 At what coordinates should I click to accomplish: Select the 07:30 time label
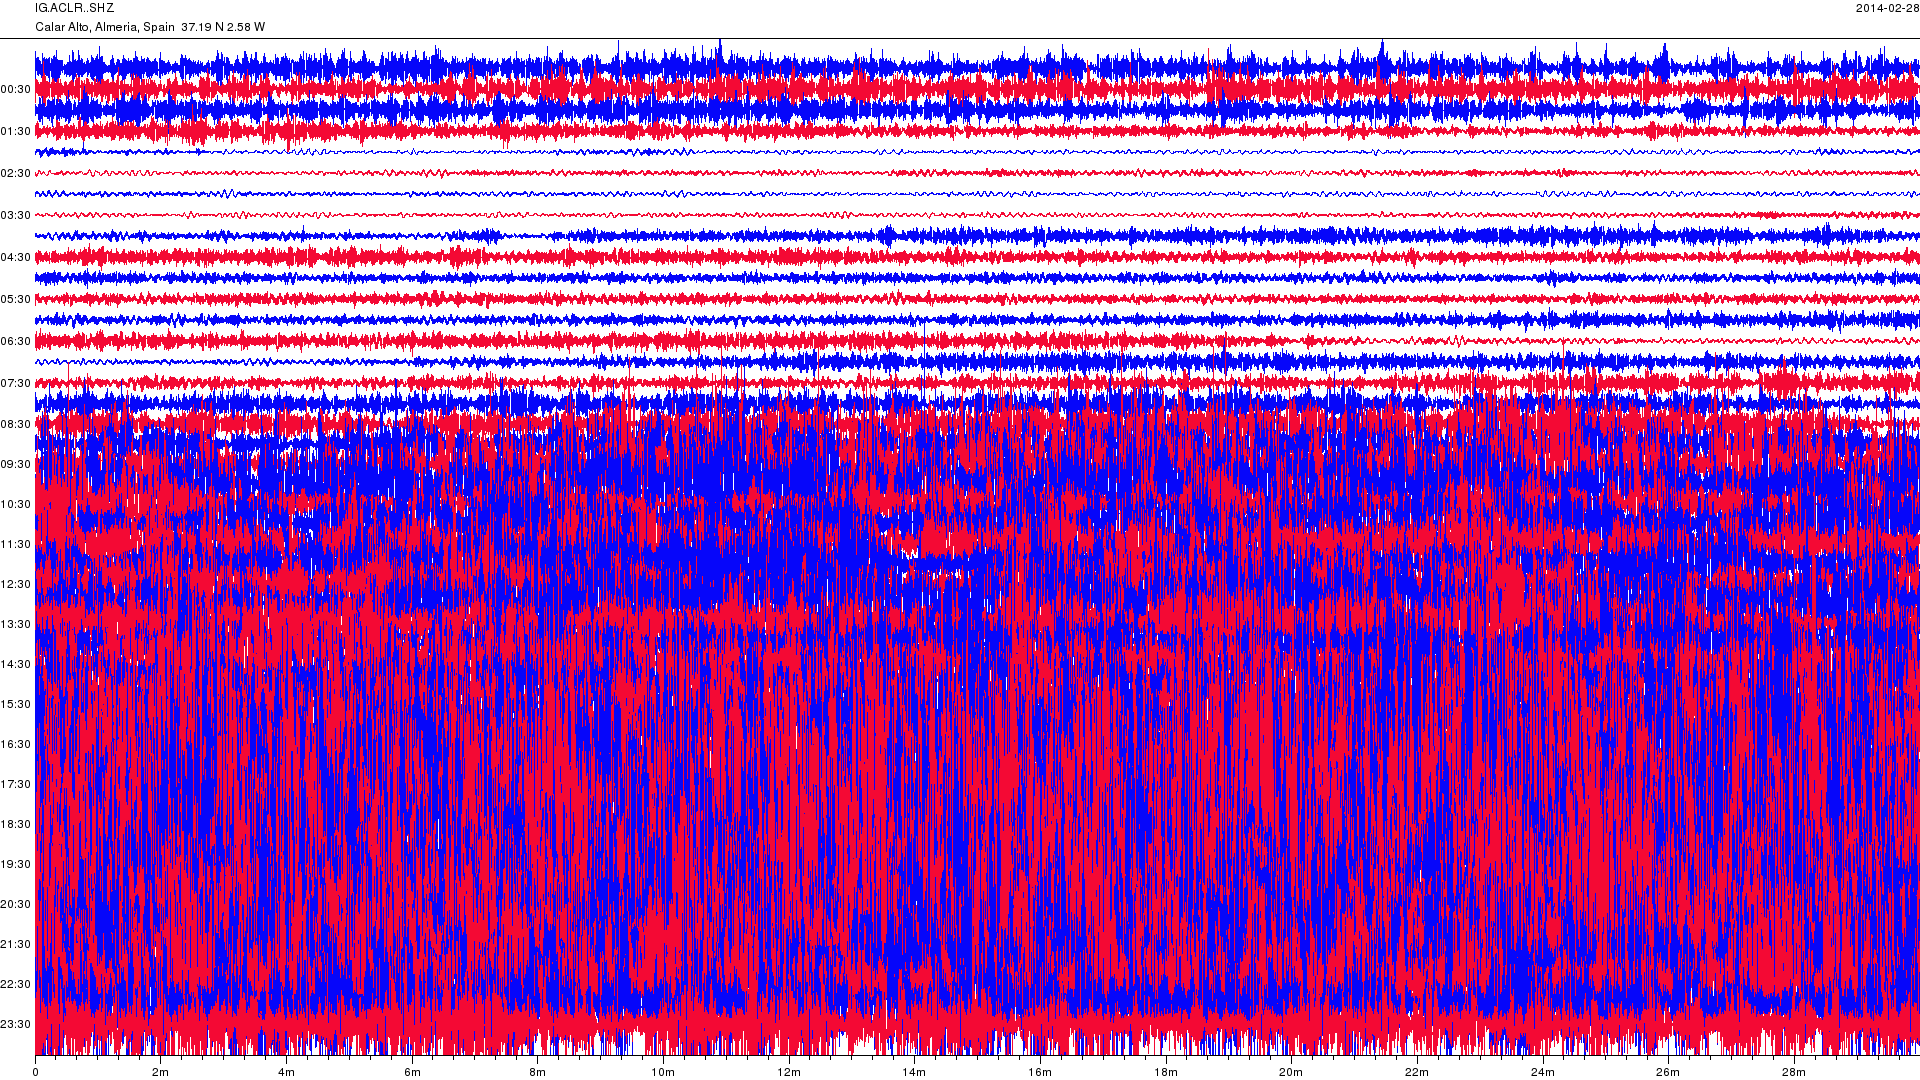tap(16, 384)
